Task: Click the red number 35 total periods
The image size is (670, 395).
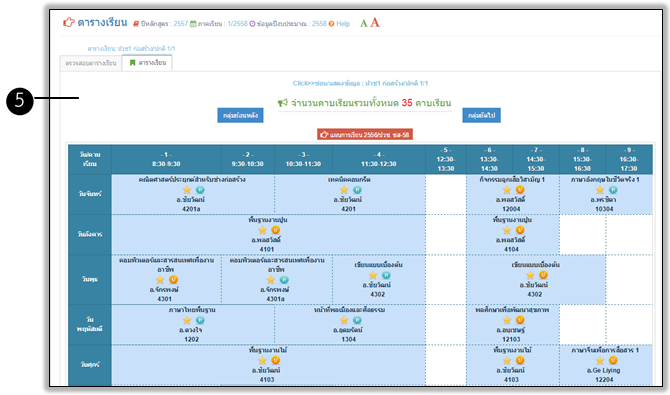Action: point(407,103)
